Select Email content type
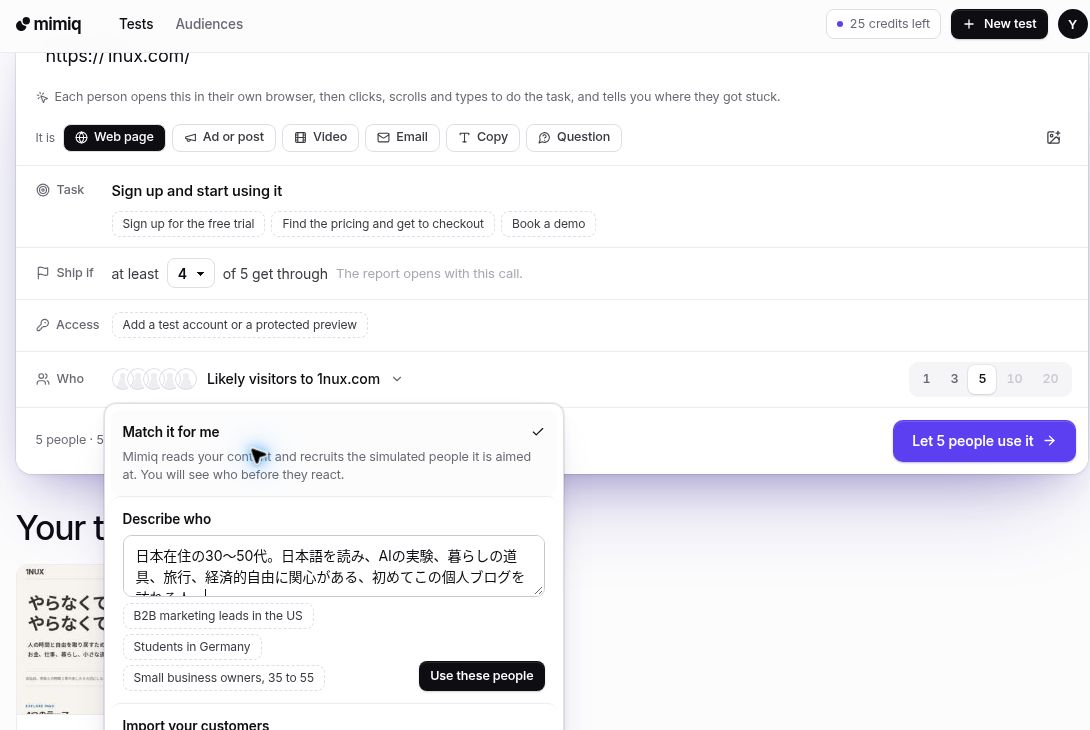The image size is (1090, 730). [402, 138]
